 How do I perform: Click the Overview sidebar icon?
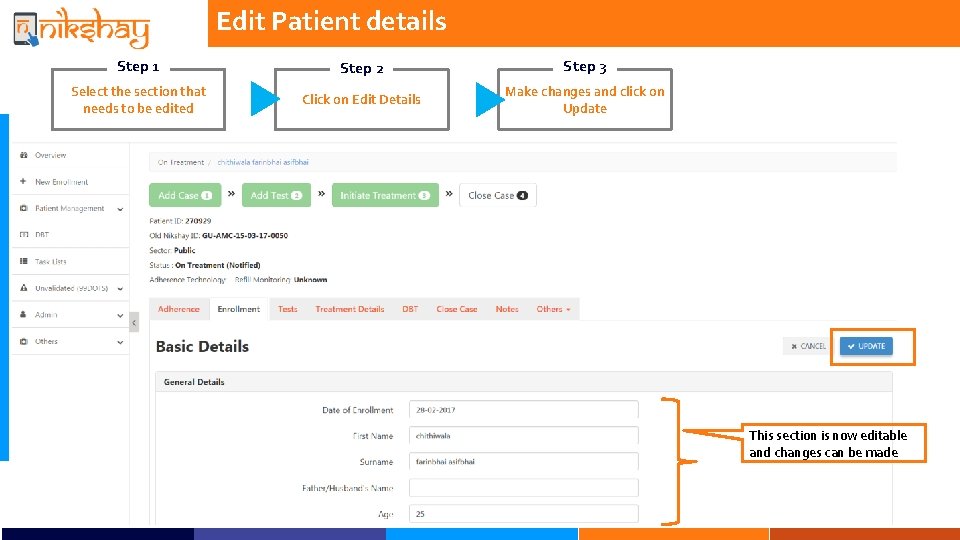[x=23, y=156]
